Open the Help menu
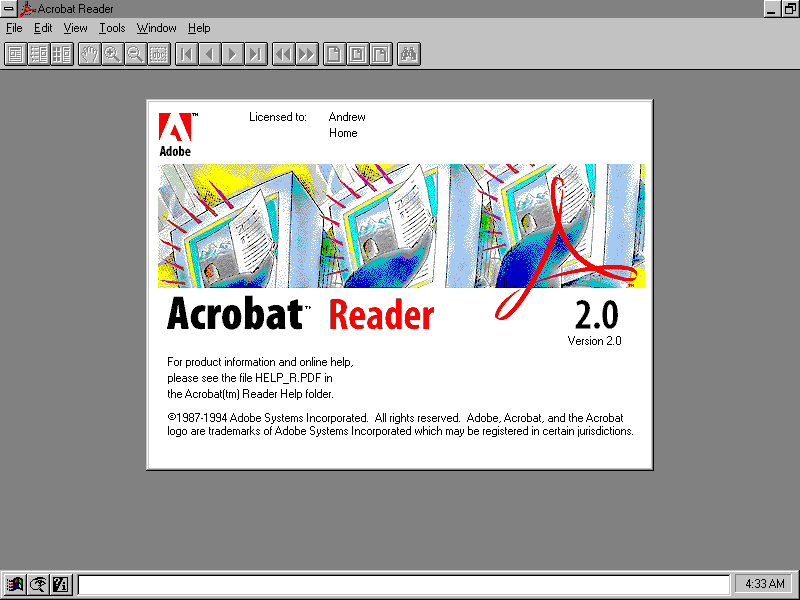800x600 pixels. 199,28
